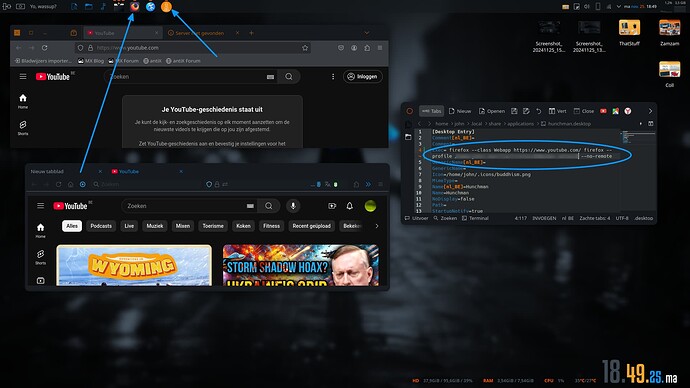Viewport: 690px width, 388px height.
Task: Click 'applications' in the editor breadcrumb path
Action: coord(520,124)
